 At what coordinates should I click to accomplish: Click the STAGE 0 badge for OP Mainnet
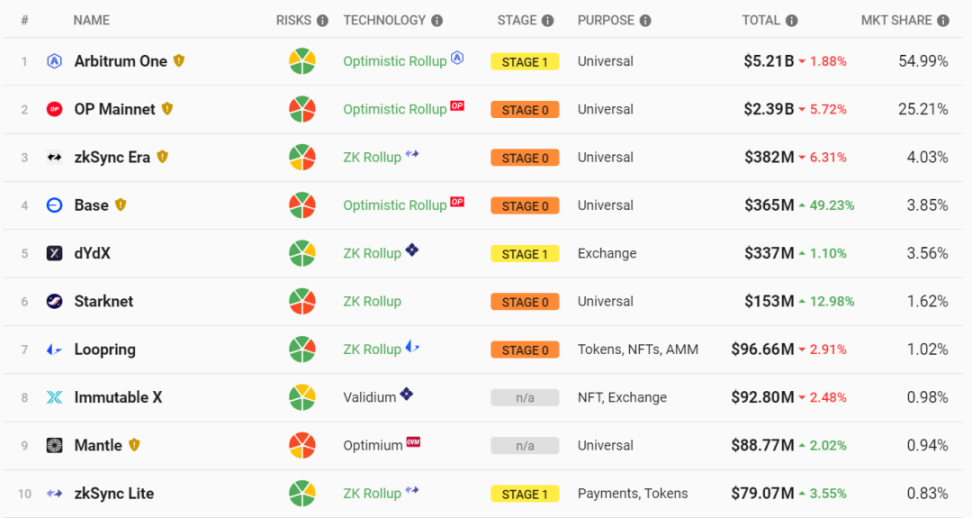(x=525, y=110)
